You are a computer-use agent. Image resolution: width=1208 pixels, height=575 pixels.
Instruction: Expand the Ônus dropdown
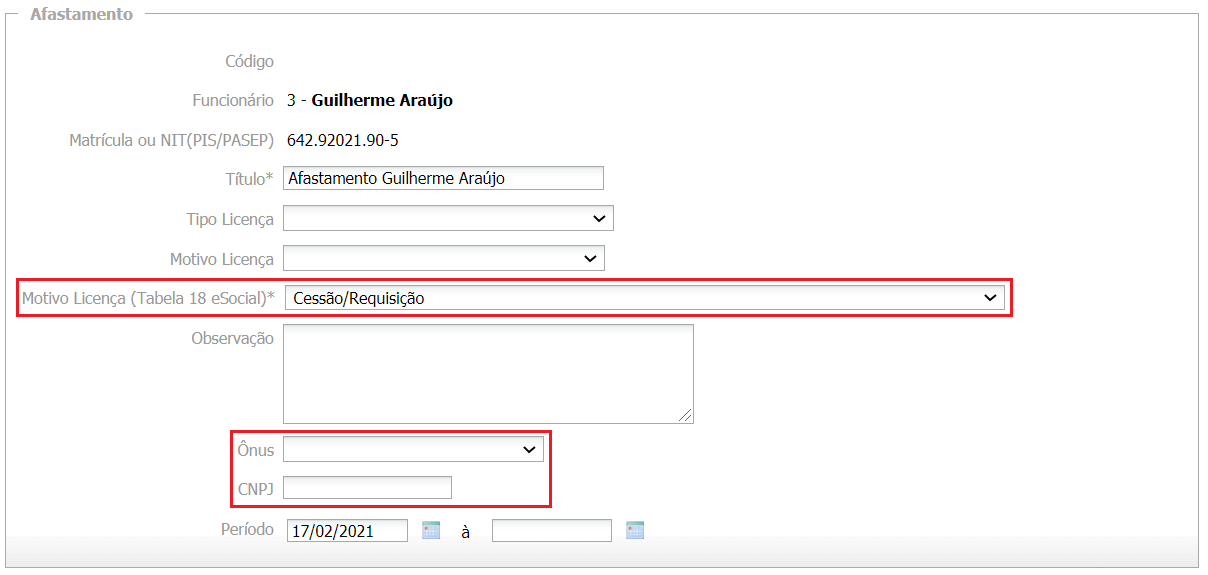click(x=413, y=450)
